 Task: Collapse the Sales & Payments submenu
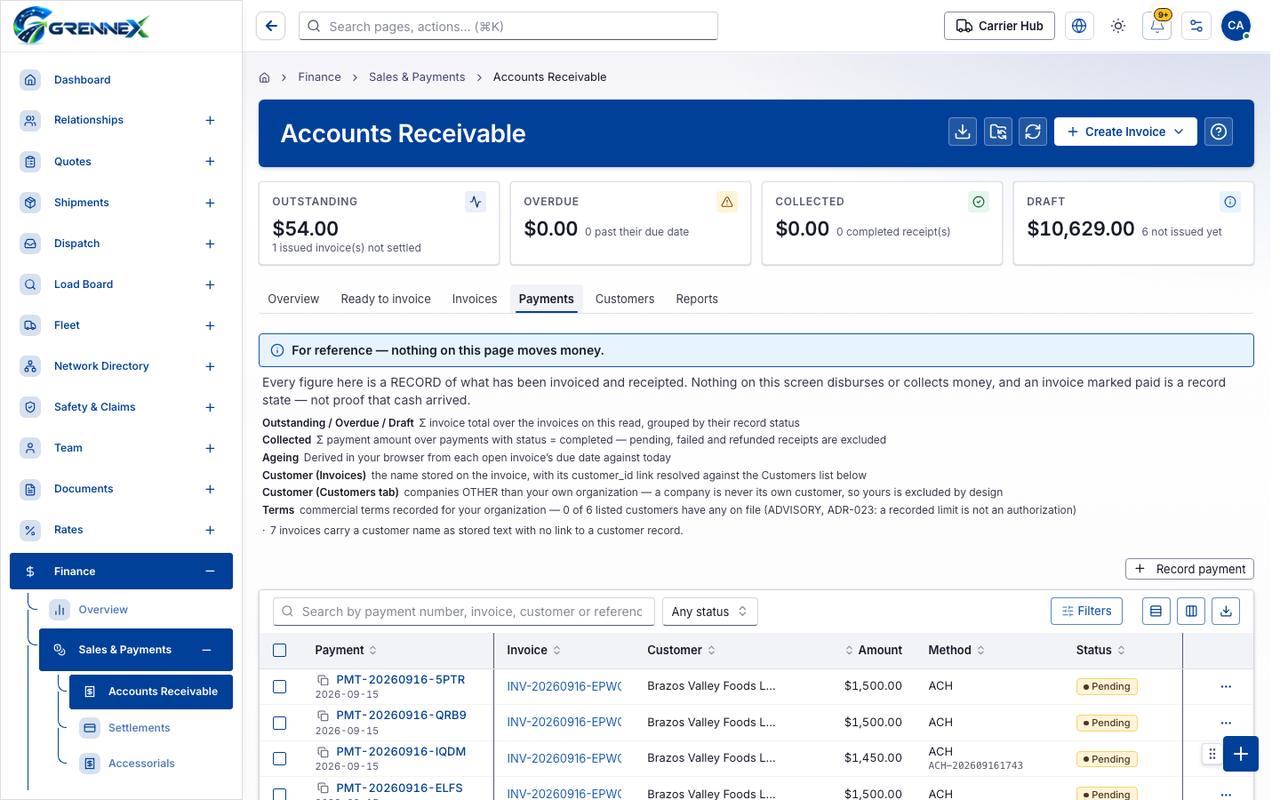click(206, 650)
